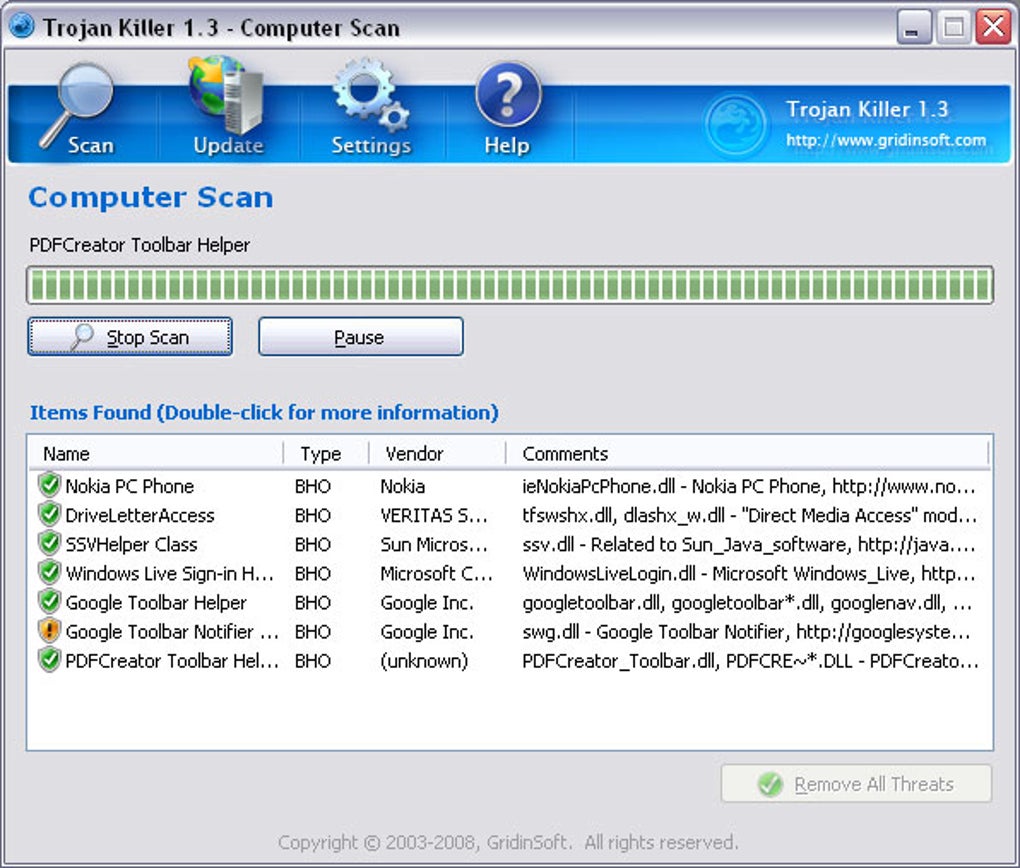
Task: Click the Scan magnifying glass icon
Action: click(x=78, y=104)
